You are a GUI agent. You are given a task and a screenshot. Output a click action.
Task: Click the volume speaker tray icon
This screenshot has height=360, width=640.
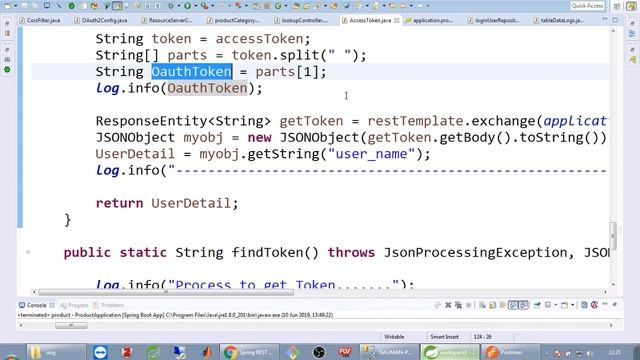pos(589,353)
